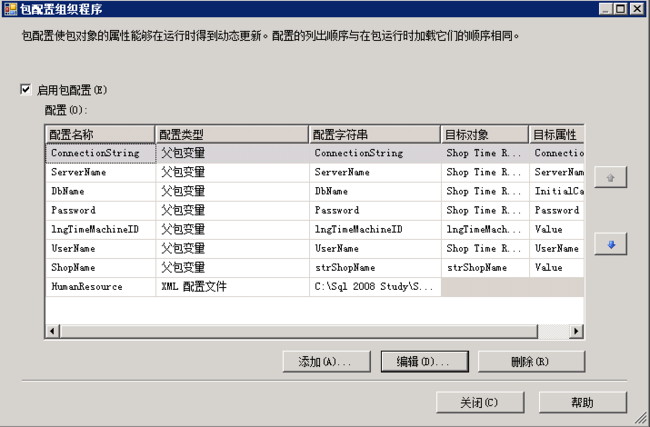
Task: Click UserName in the target property column
Action: [557, 248]
